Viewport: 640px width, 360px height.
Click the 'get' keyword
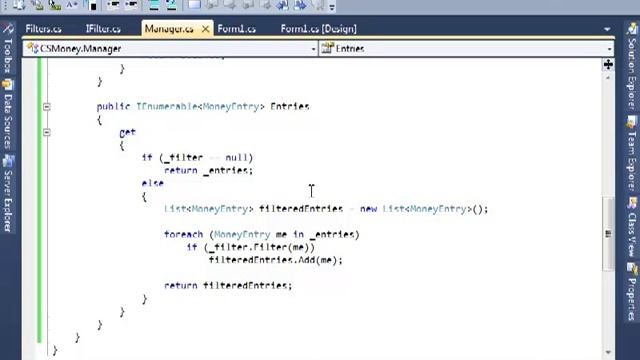tap(127, 133)
